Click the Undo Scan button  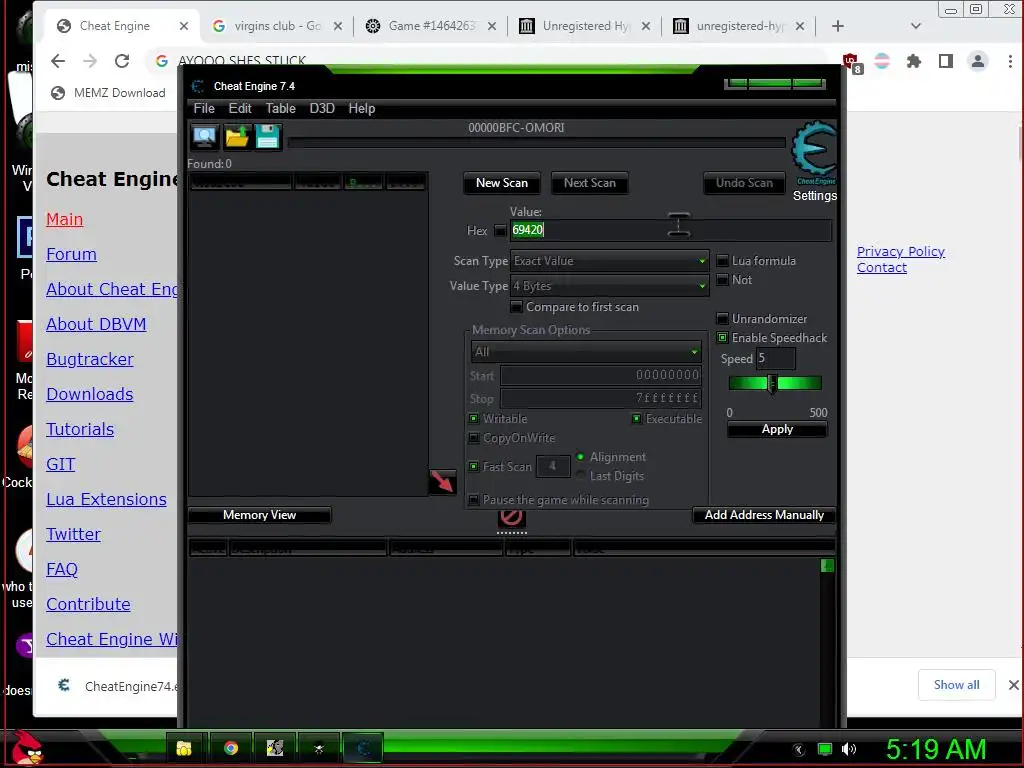point(744,183)
